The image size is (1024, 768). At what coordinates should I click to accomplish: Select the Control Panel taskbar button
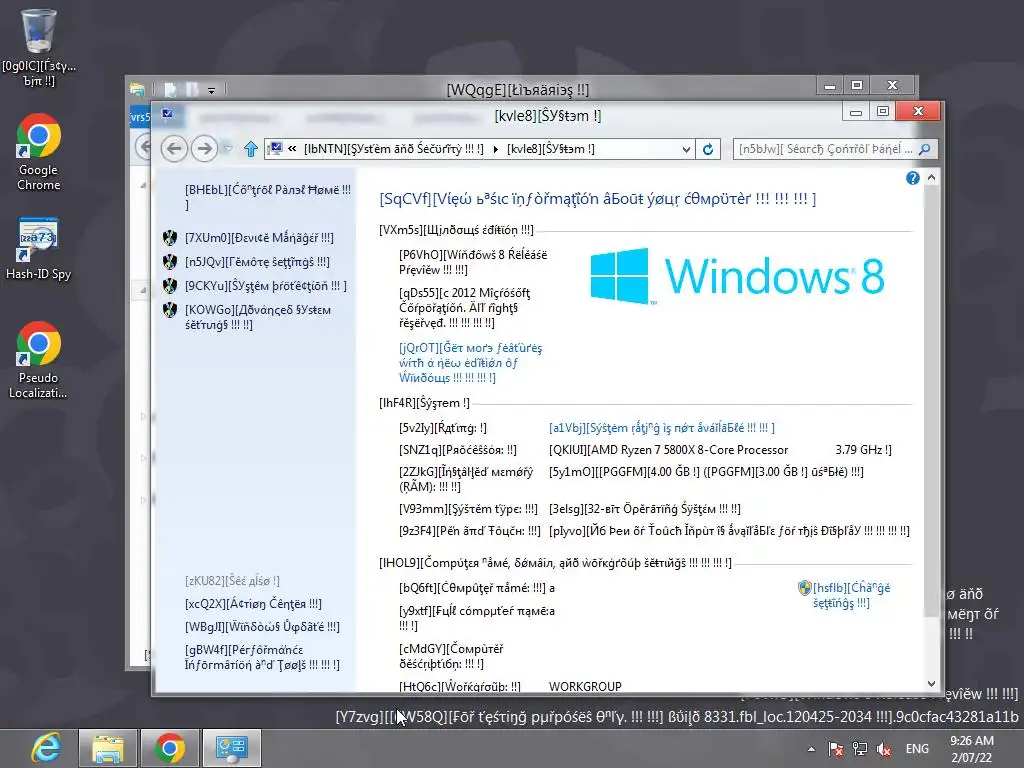(x=231, y=748)
